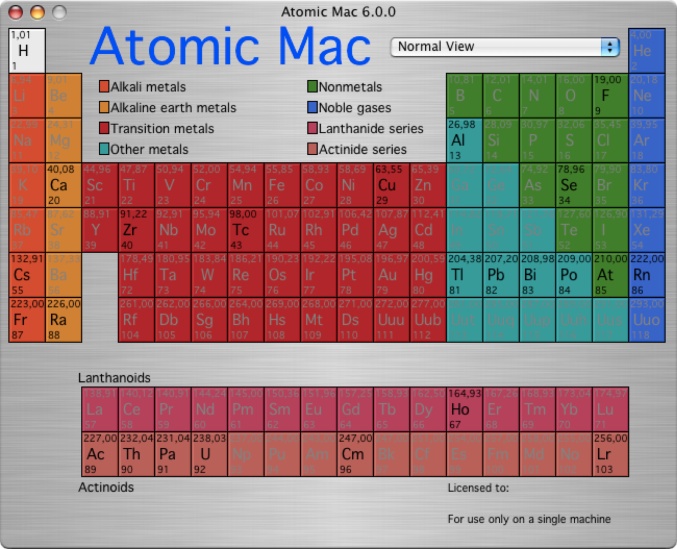
Task: Select the Lead (Pb) element cell
Action: (501, 275)
